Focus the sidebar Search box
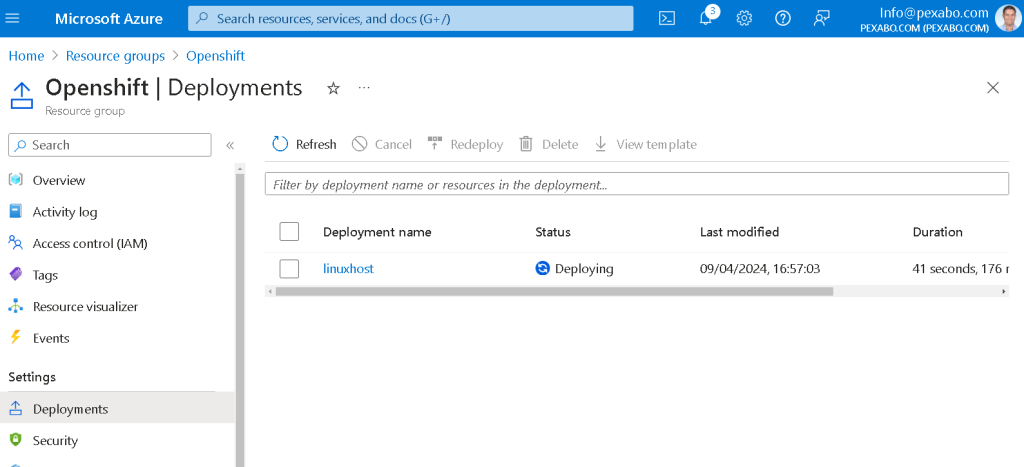Viewport: 1024px width, 467px height. click(x=110, y=145)
